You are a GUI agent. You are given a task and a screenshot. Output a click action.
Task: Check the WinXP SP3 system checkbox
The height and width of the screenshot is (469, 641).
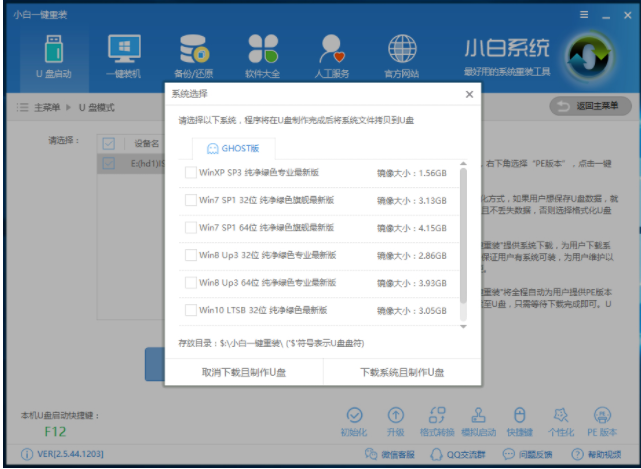tap(191, 173)
